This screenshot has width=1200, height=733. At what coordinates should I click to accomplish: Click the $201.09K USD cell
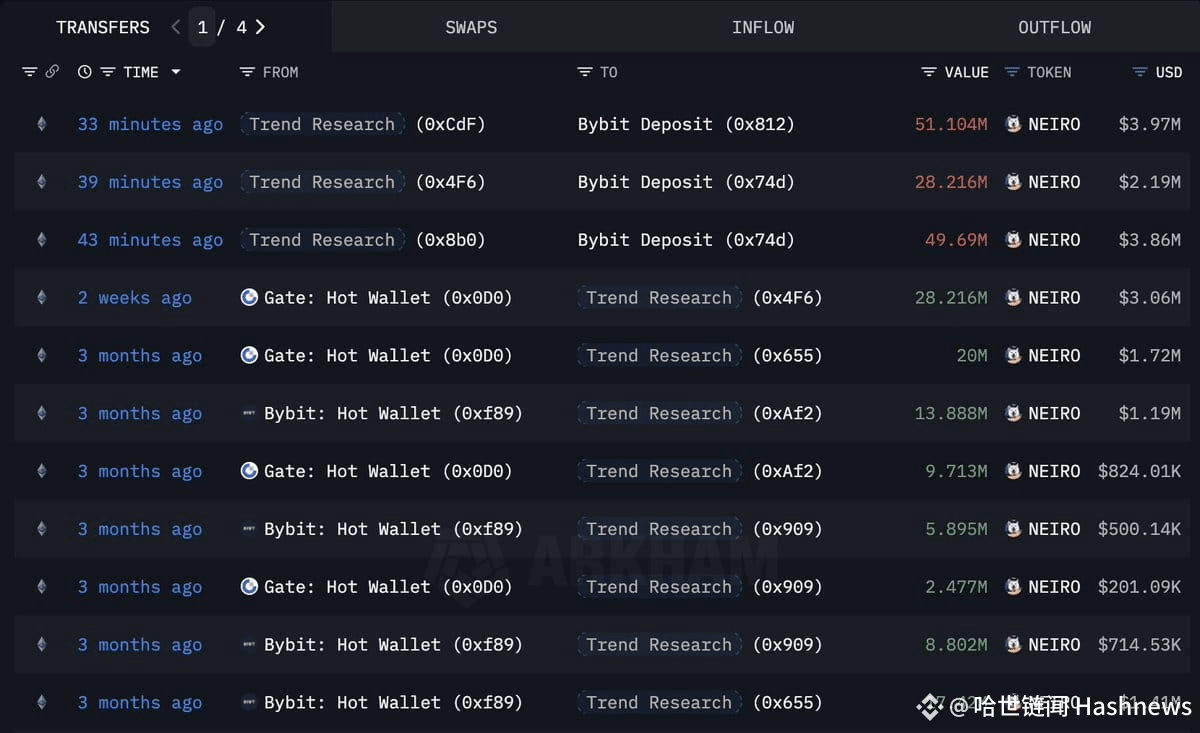pos(1139,587)
